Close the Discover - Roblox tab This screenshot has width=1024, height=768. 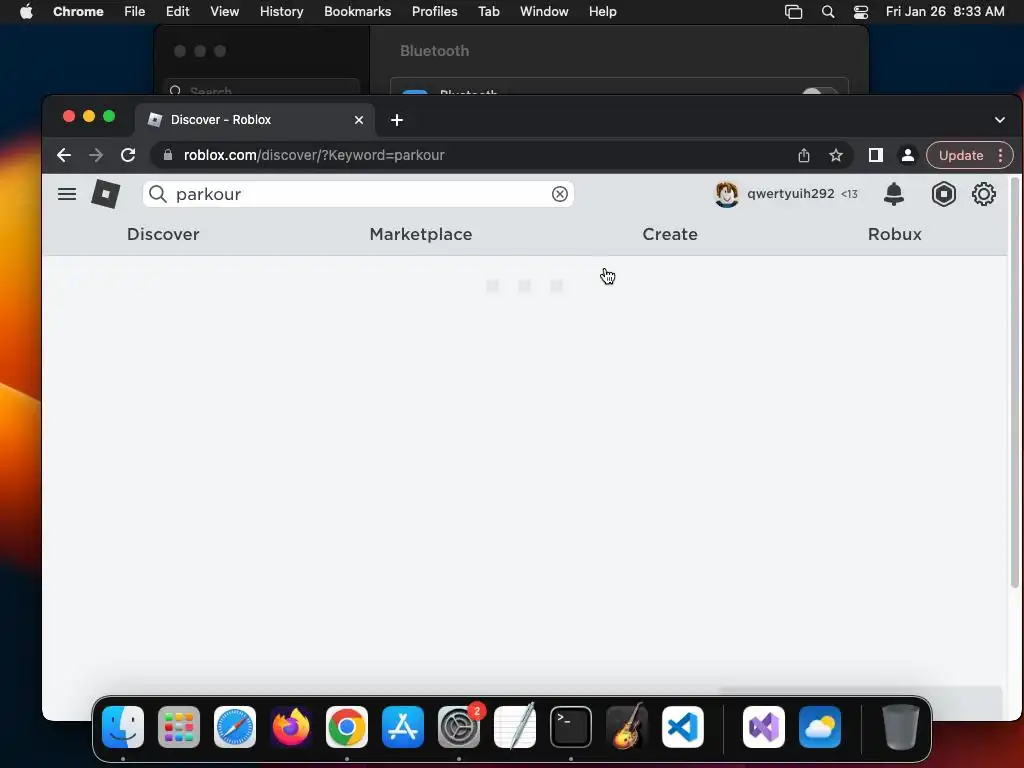coord(359,120)
